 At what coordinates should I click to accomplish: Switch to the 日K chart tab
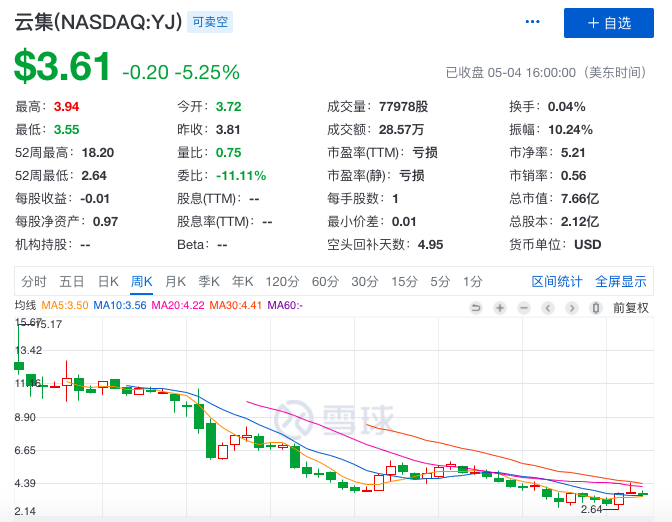click(x=108, y=281)
